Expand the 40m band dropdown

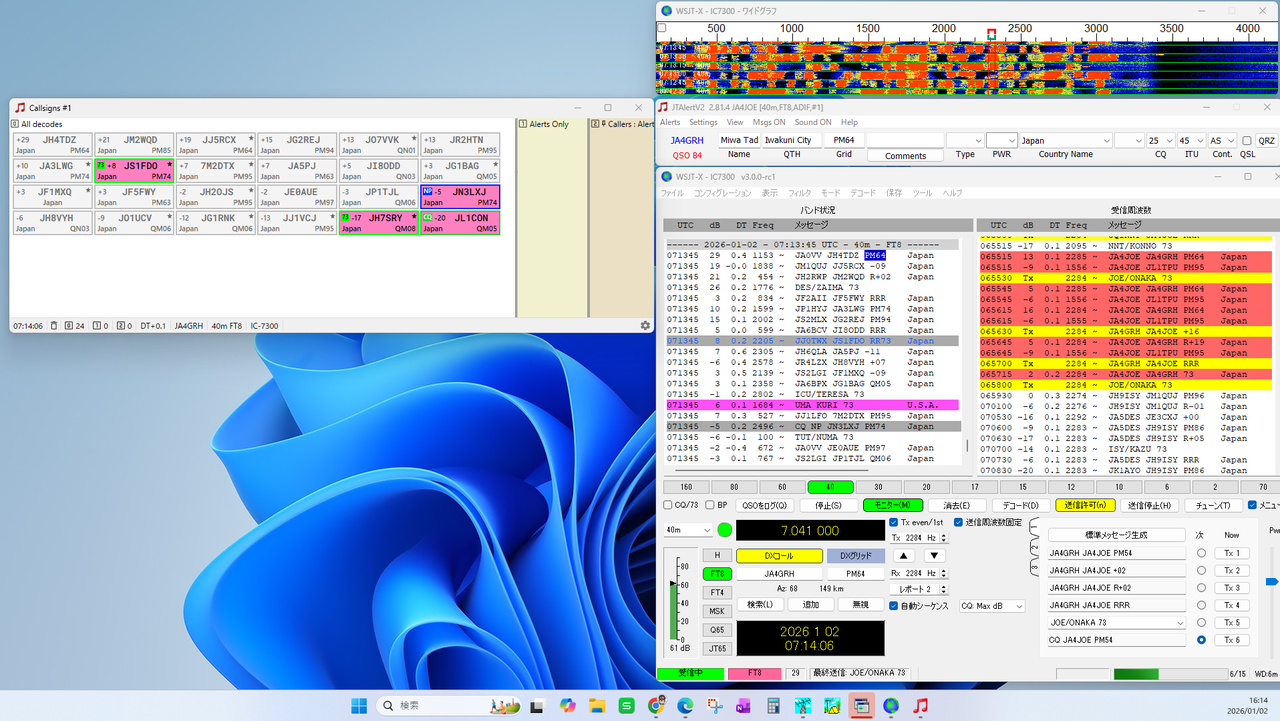click(x=688, y=530)
